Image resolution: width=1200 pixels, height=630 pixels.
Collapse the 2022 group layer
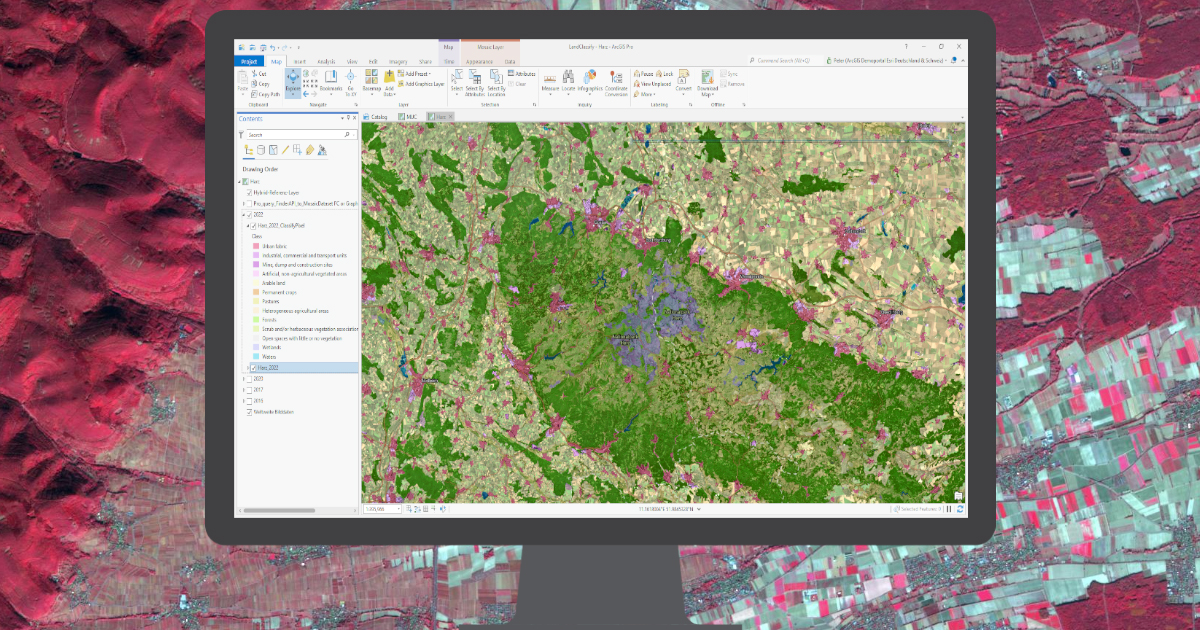click(242, 214)
